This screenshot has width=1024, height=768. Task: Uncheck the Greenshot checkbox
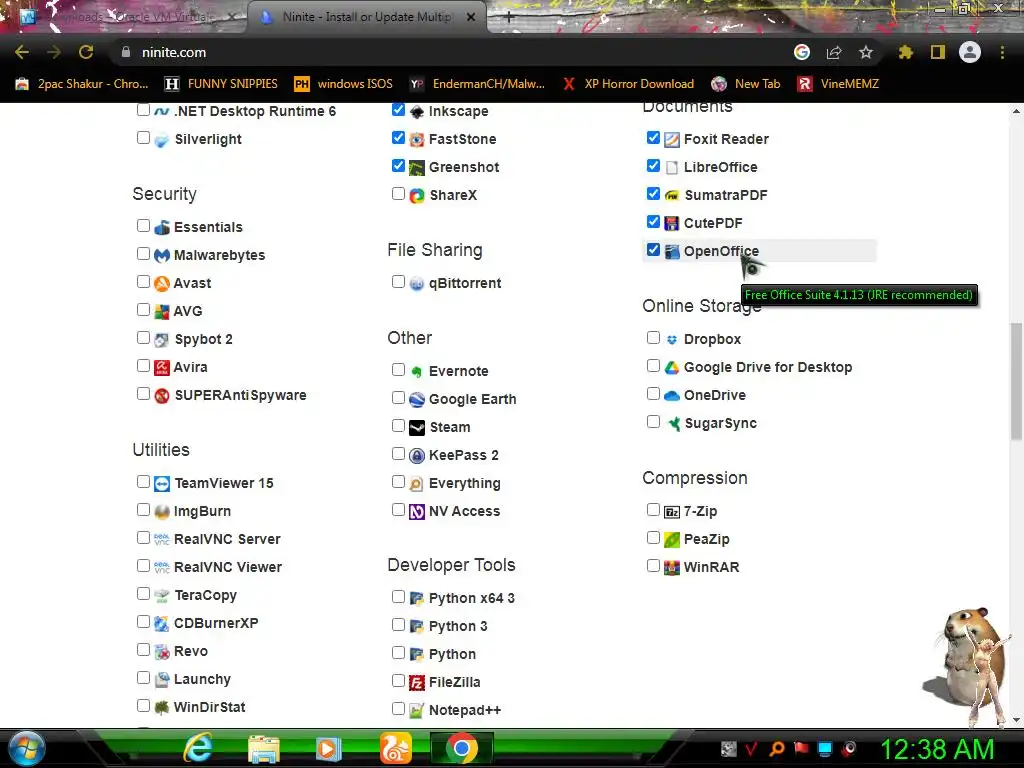(x=398, y=166)
